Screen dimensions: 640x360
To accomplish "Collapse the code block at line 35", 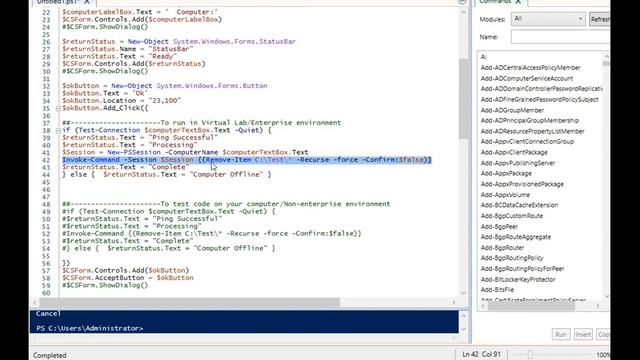I will pyautogui.click(x=58, y=109).
